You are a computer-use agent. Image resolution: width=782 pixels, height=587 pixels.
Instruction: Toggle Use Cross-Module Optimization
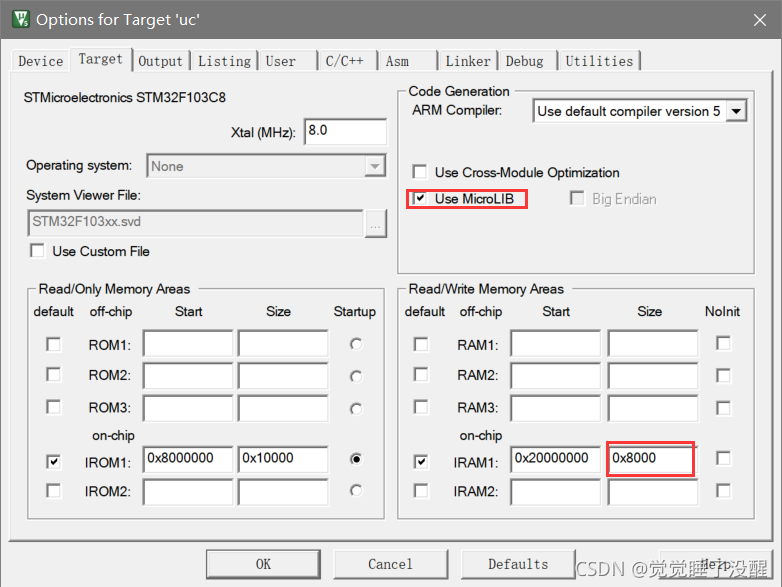[419, 172]
